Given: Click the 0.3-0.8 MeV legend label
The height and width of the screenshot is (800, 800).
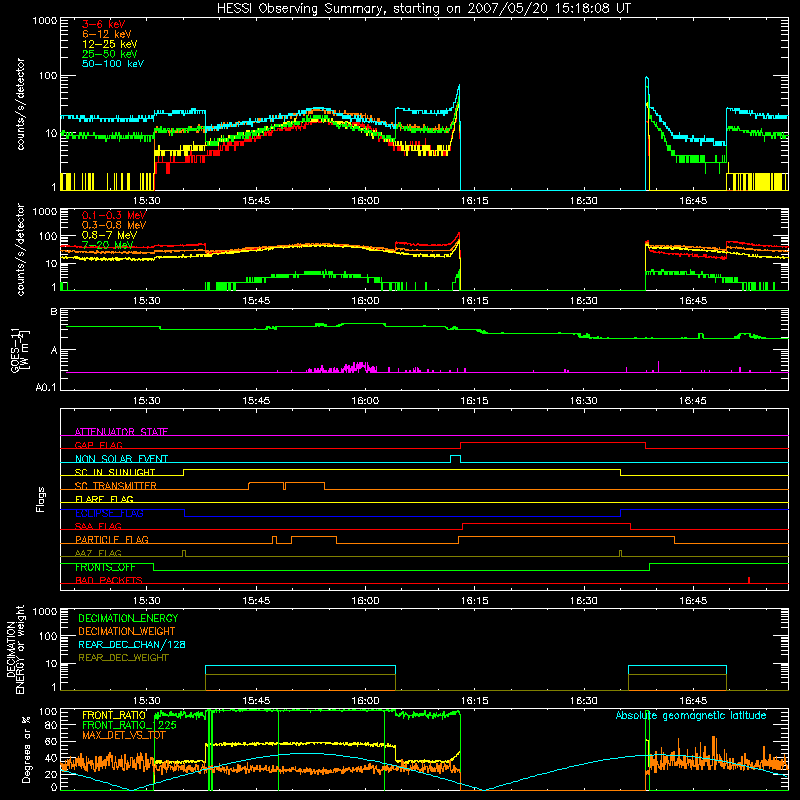Looking at the screenshot, I should [x=113, y=225].
